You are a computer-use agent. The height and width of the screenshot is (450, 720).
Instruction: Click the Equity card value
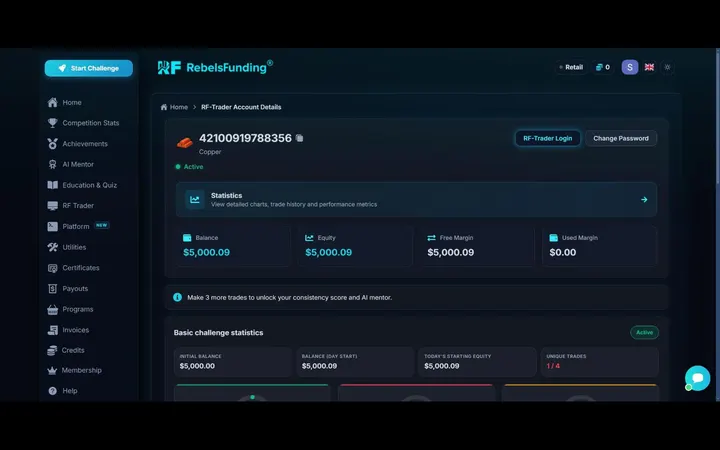point(328,252)
